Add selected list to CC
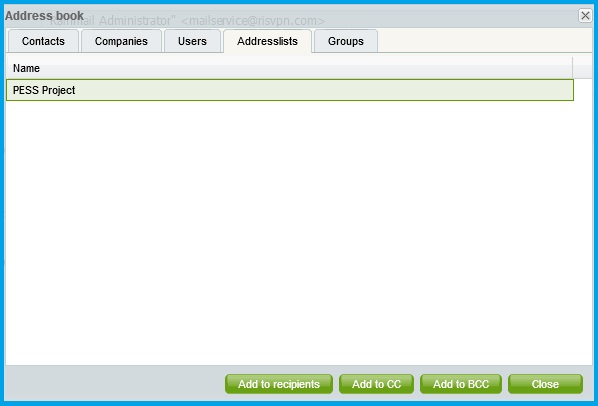598x406 pixels. tap(376, 384)
